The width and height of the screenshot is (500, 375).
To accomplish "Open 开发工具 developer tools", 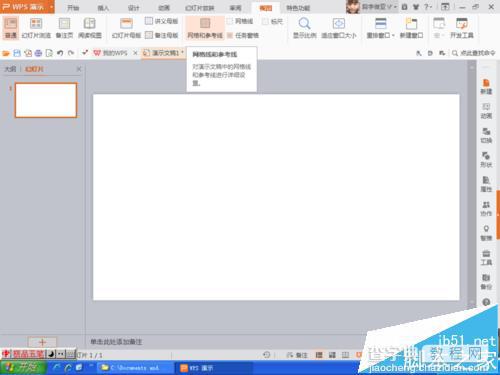I will tap(462, 28).
